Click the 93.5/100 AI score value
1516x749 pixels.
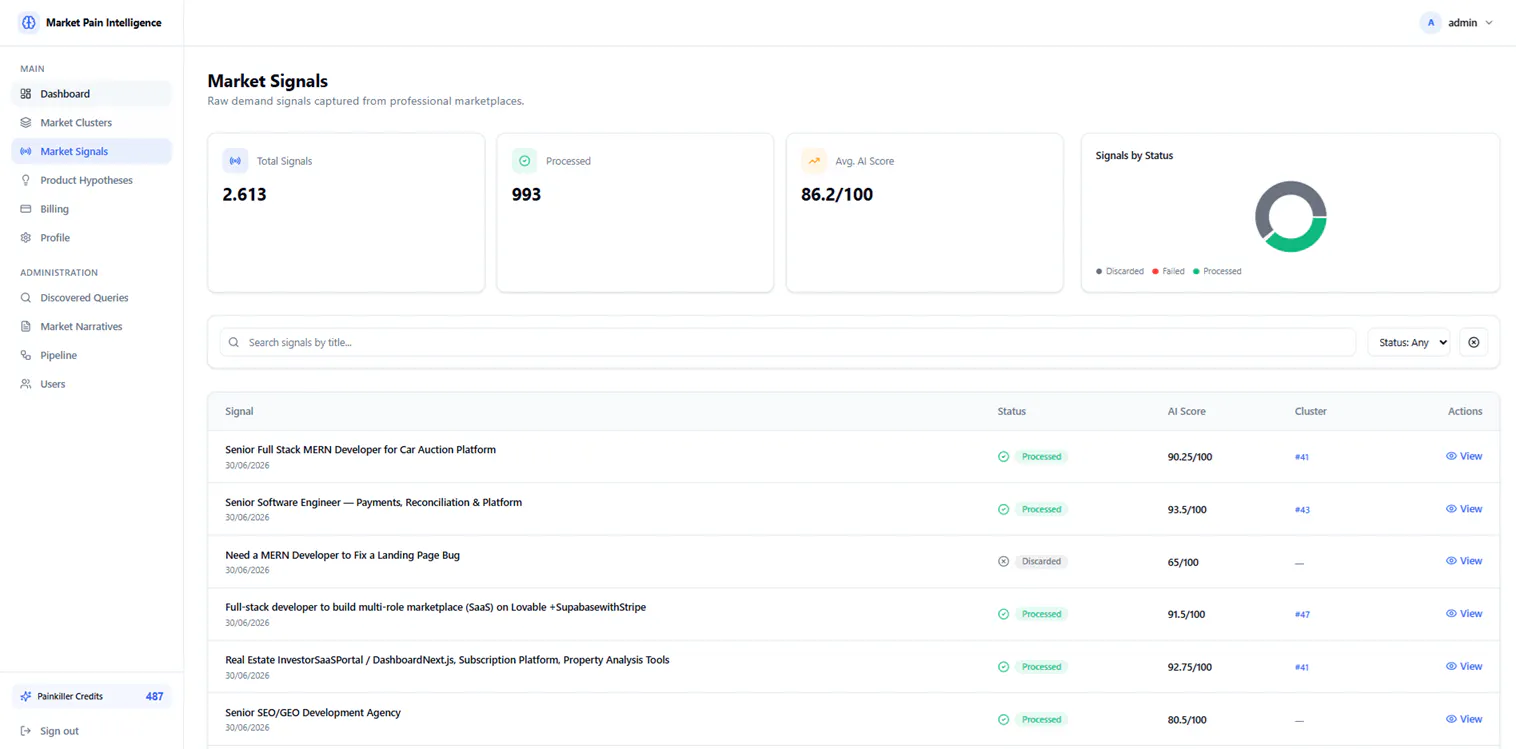tap(1187, 510)
